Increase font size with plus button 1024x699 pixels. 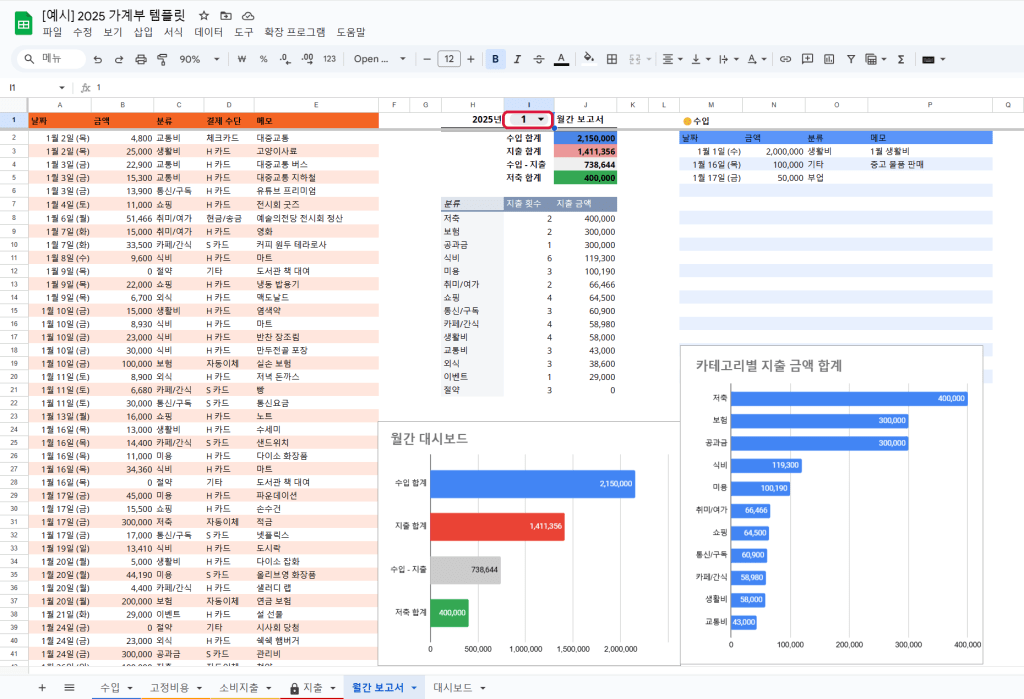click(x=472, y=59)
